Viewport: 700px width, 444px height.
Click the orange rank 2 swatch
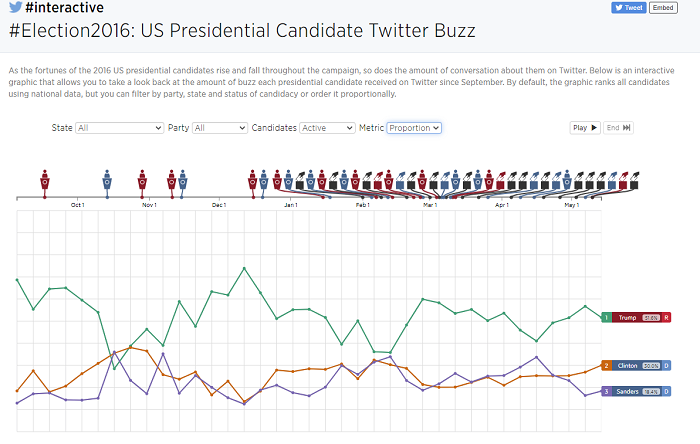point(606,366)
